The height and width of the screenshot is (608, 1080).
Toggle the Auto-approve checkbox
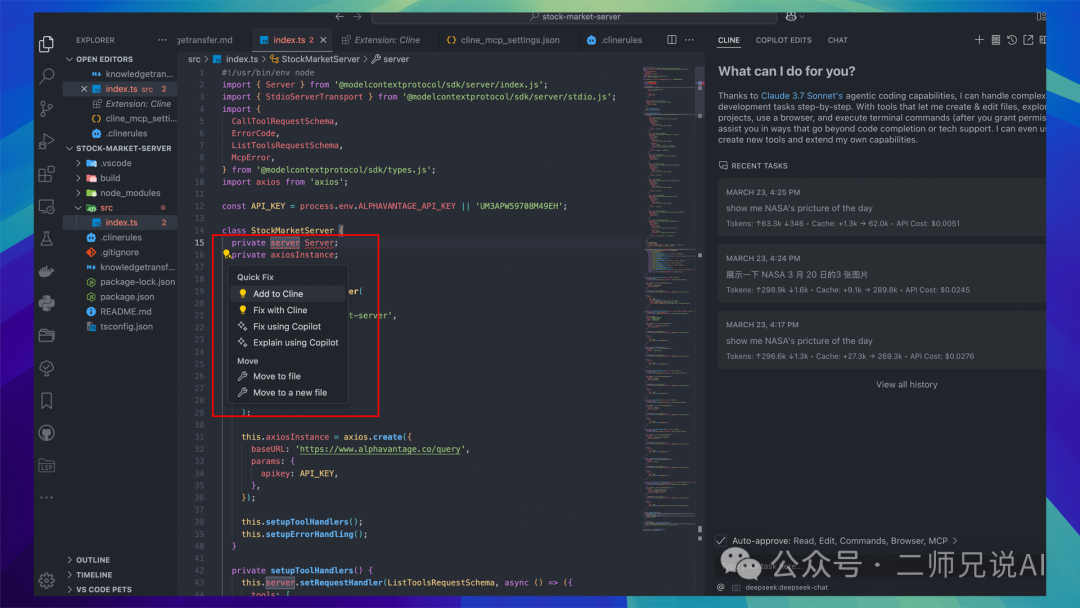coord(721,541)
